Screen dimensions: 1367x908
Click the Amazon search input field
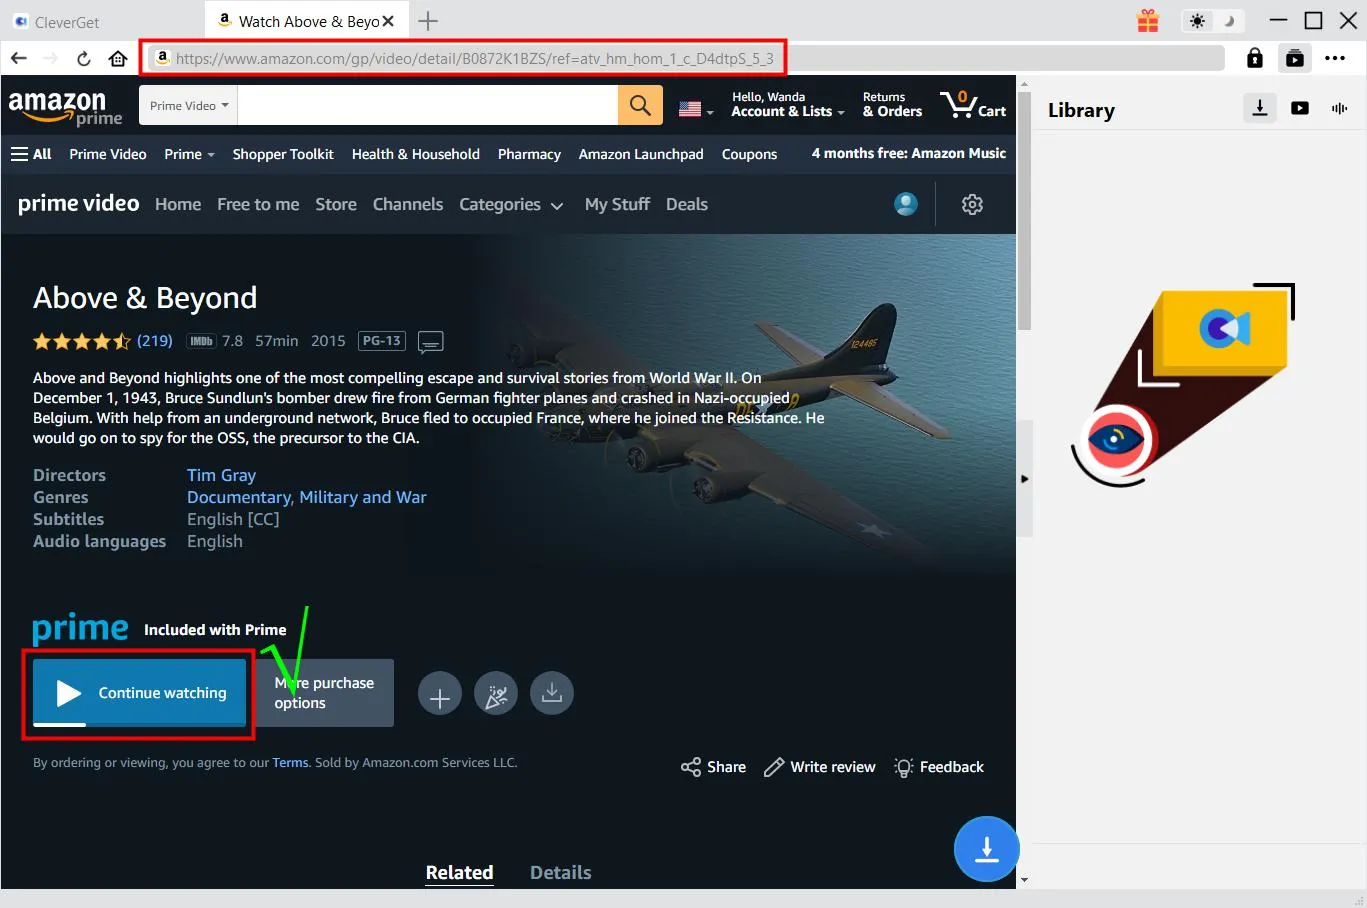tap(427, 106)
